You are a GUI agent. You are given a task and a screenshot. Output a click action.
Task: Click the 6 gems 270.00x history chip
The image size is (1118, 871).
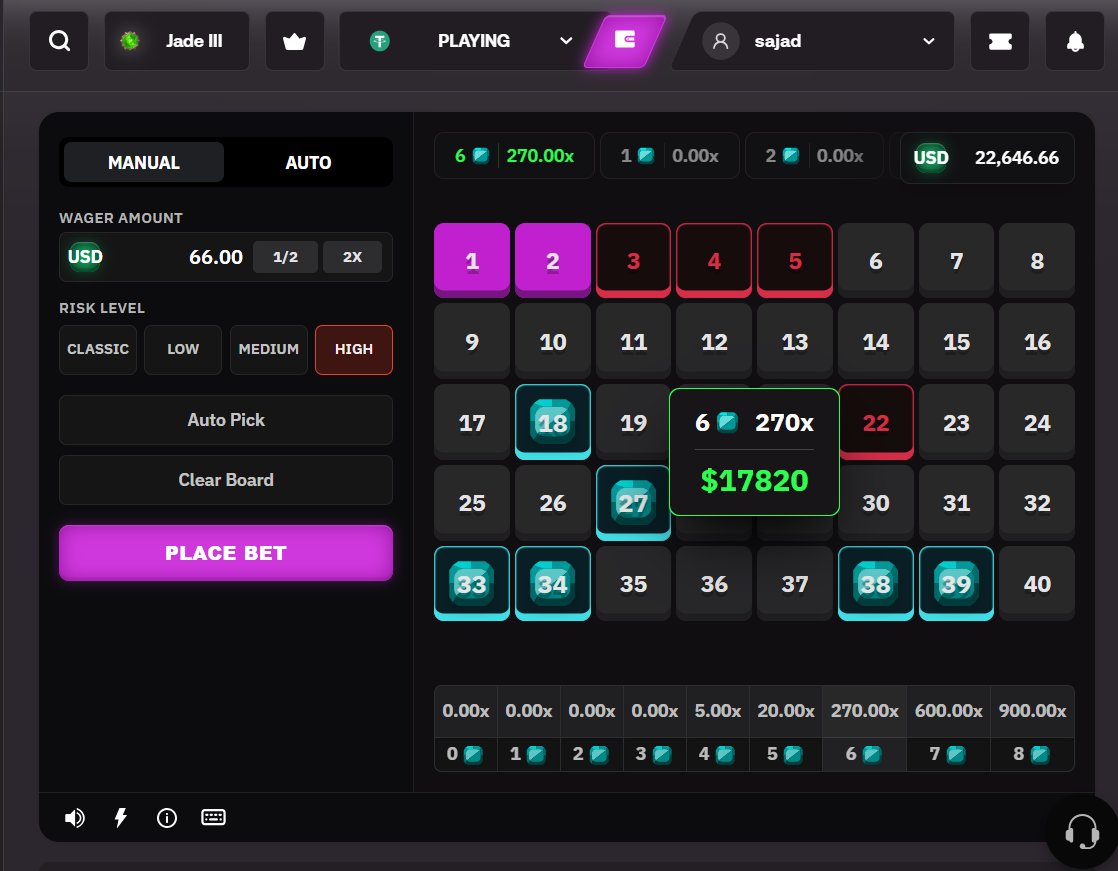point(514,155)
